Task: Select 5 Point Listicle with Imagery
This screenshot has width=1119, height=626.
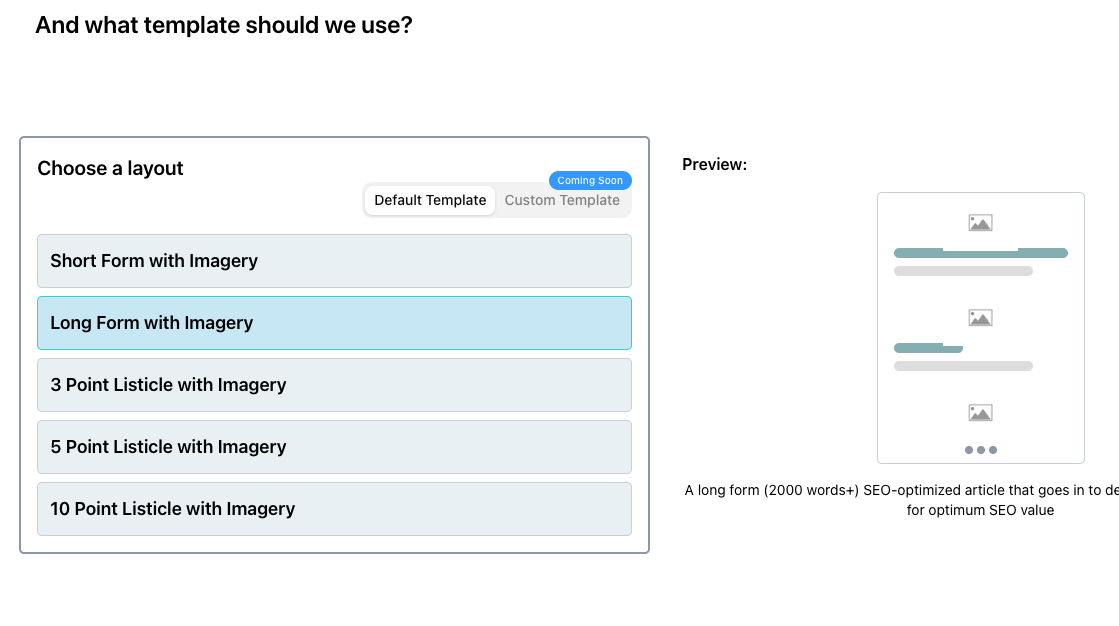Action: point(334,447)
